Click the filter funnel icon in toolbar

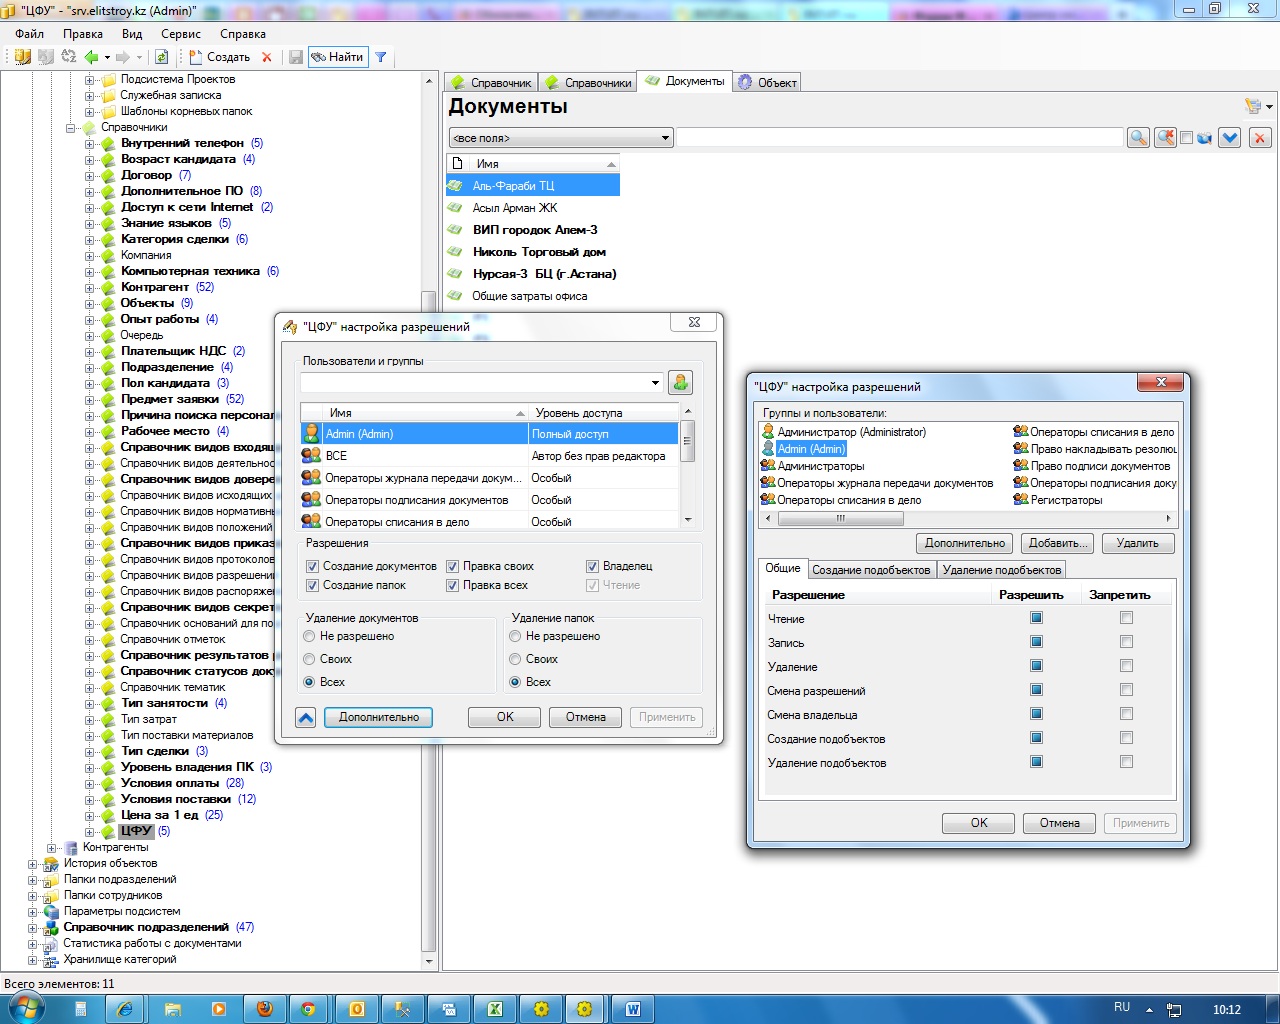(x=381, y=57)
